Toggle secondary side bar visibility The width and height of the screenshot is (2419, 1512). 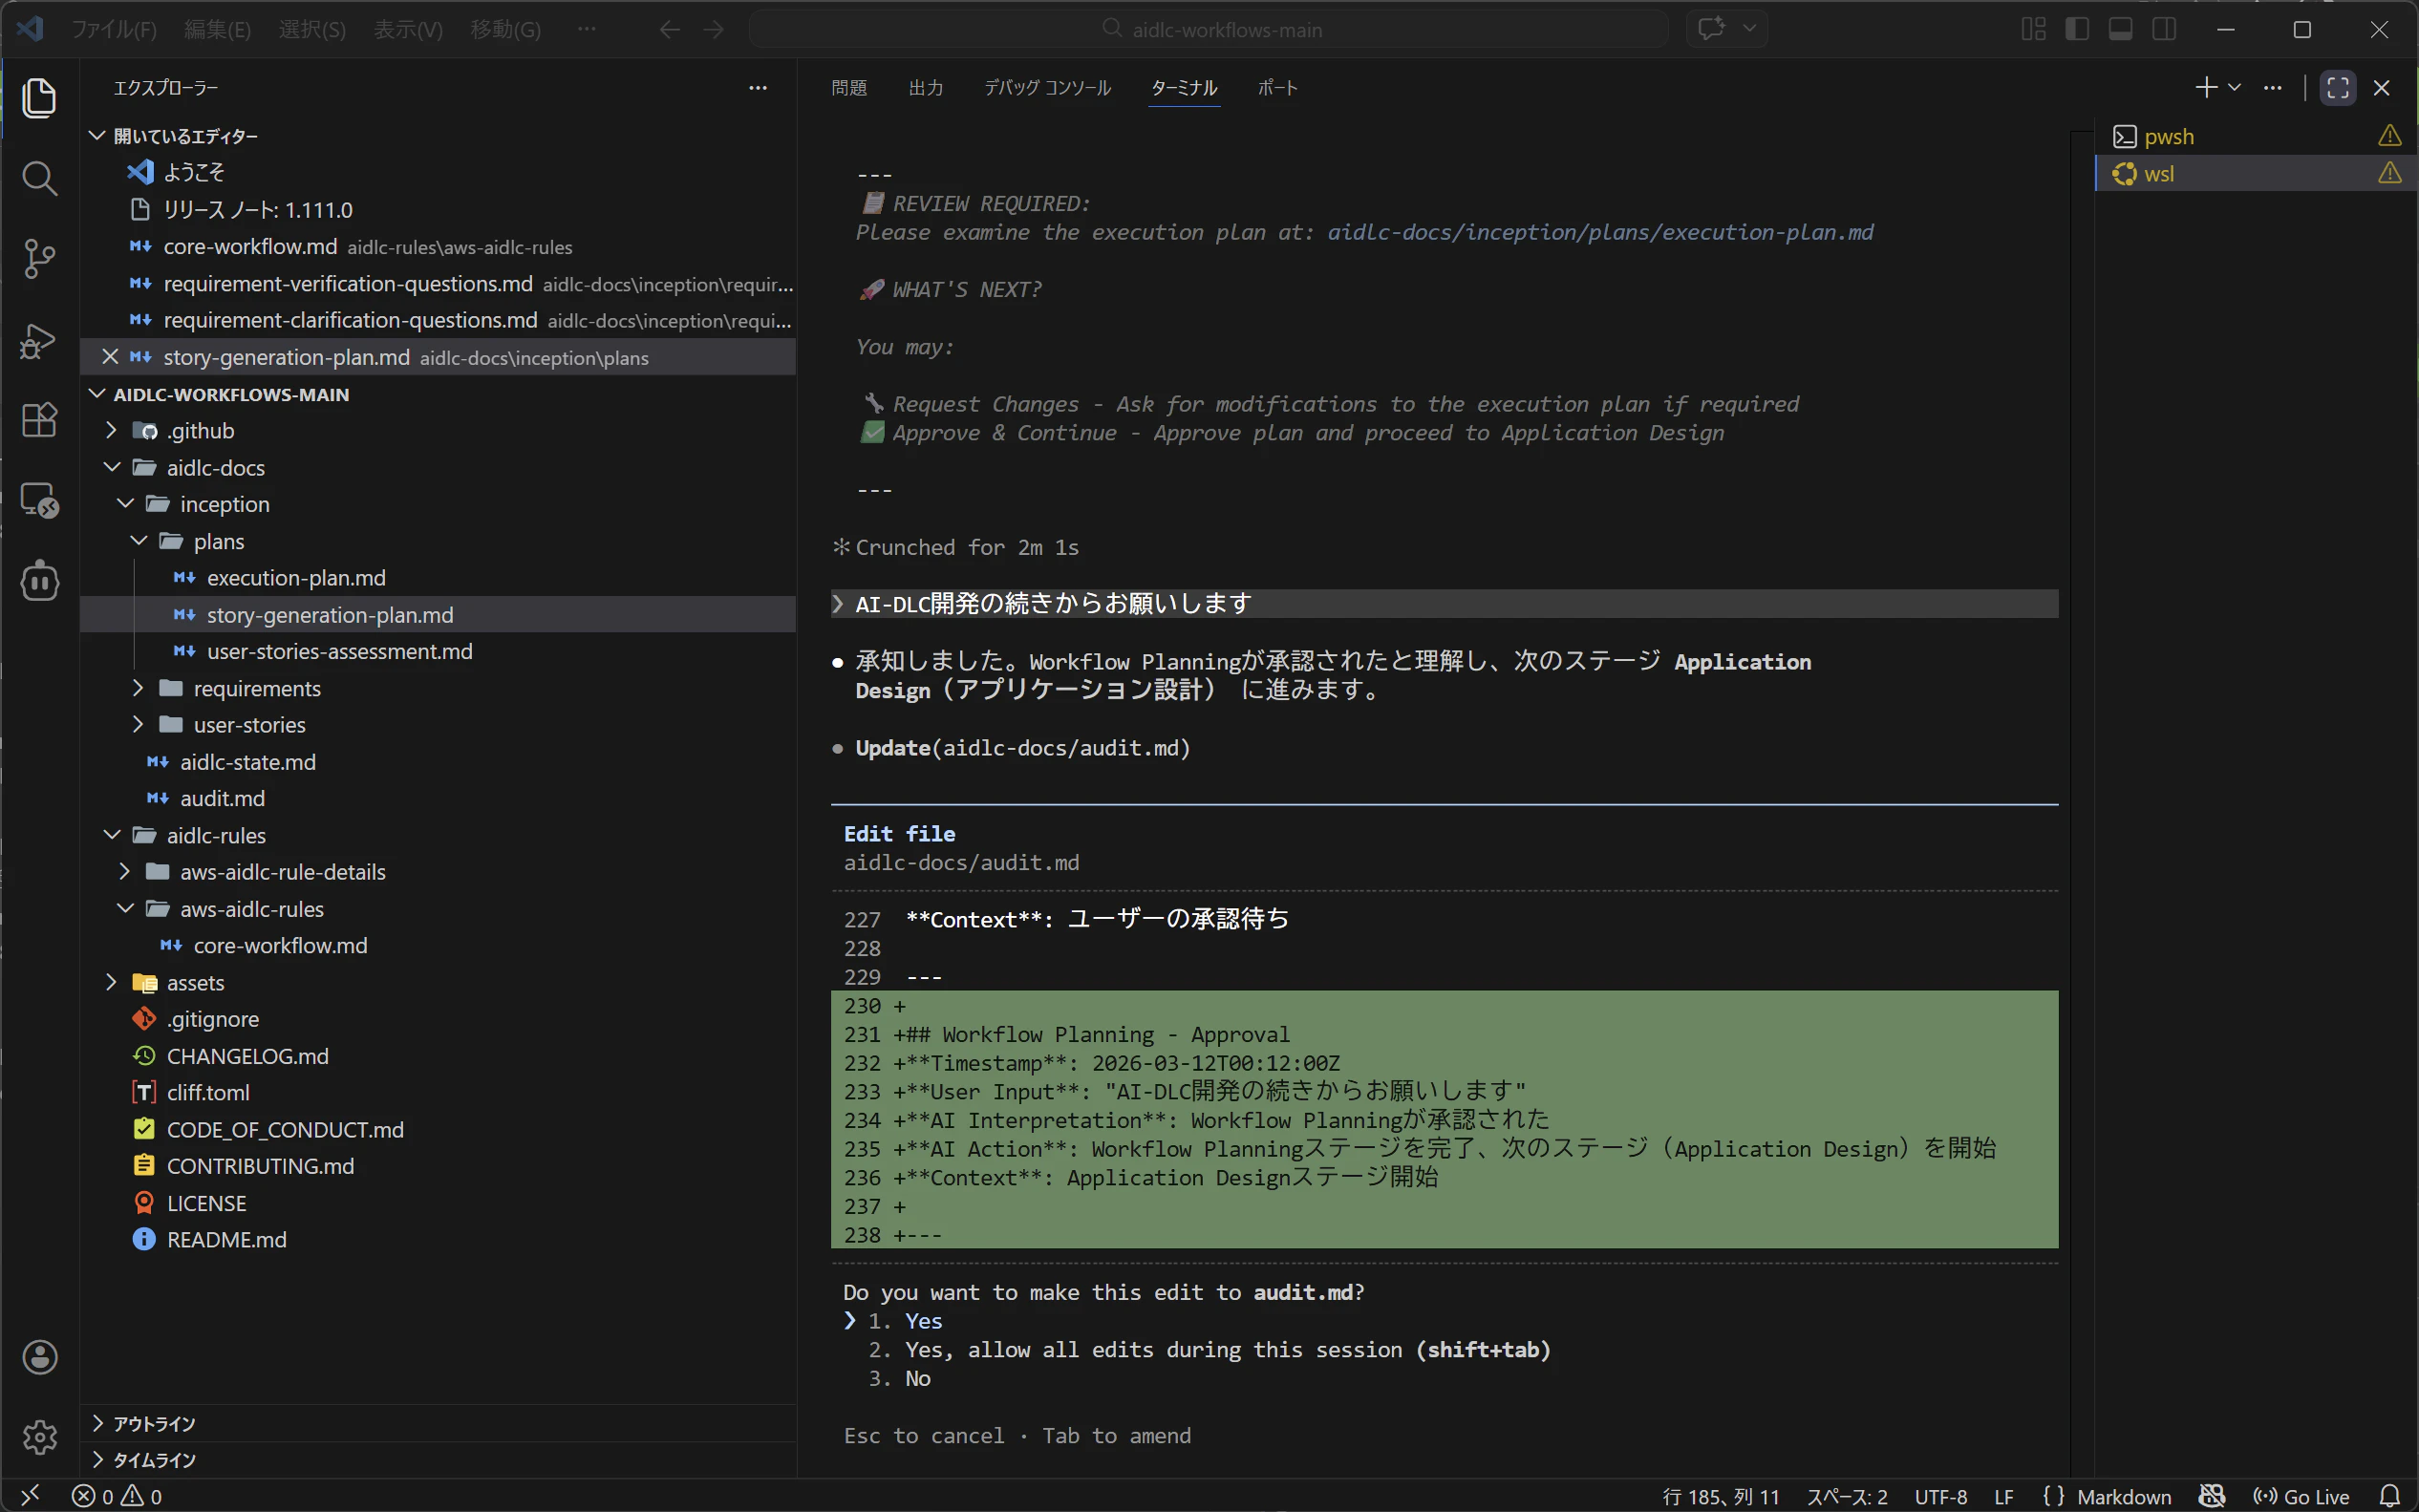[2164, 30]
